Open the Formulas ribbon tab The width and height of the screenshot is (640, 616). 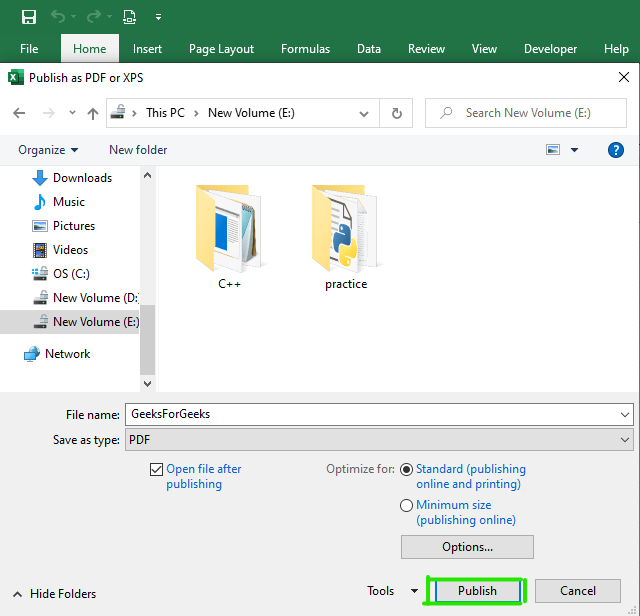point(305,49)
